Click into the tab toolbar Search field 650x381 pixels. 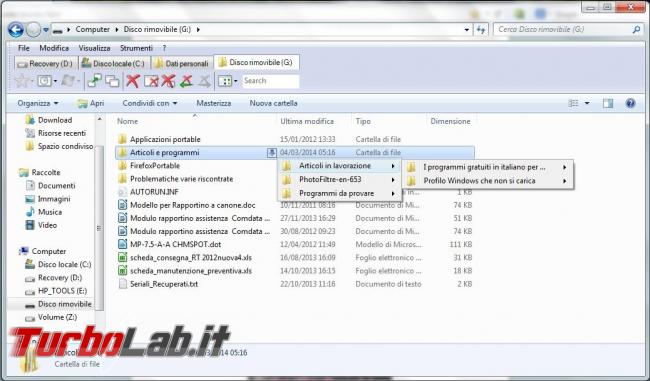pos(270,81)
